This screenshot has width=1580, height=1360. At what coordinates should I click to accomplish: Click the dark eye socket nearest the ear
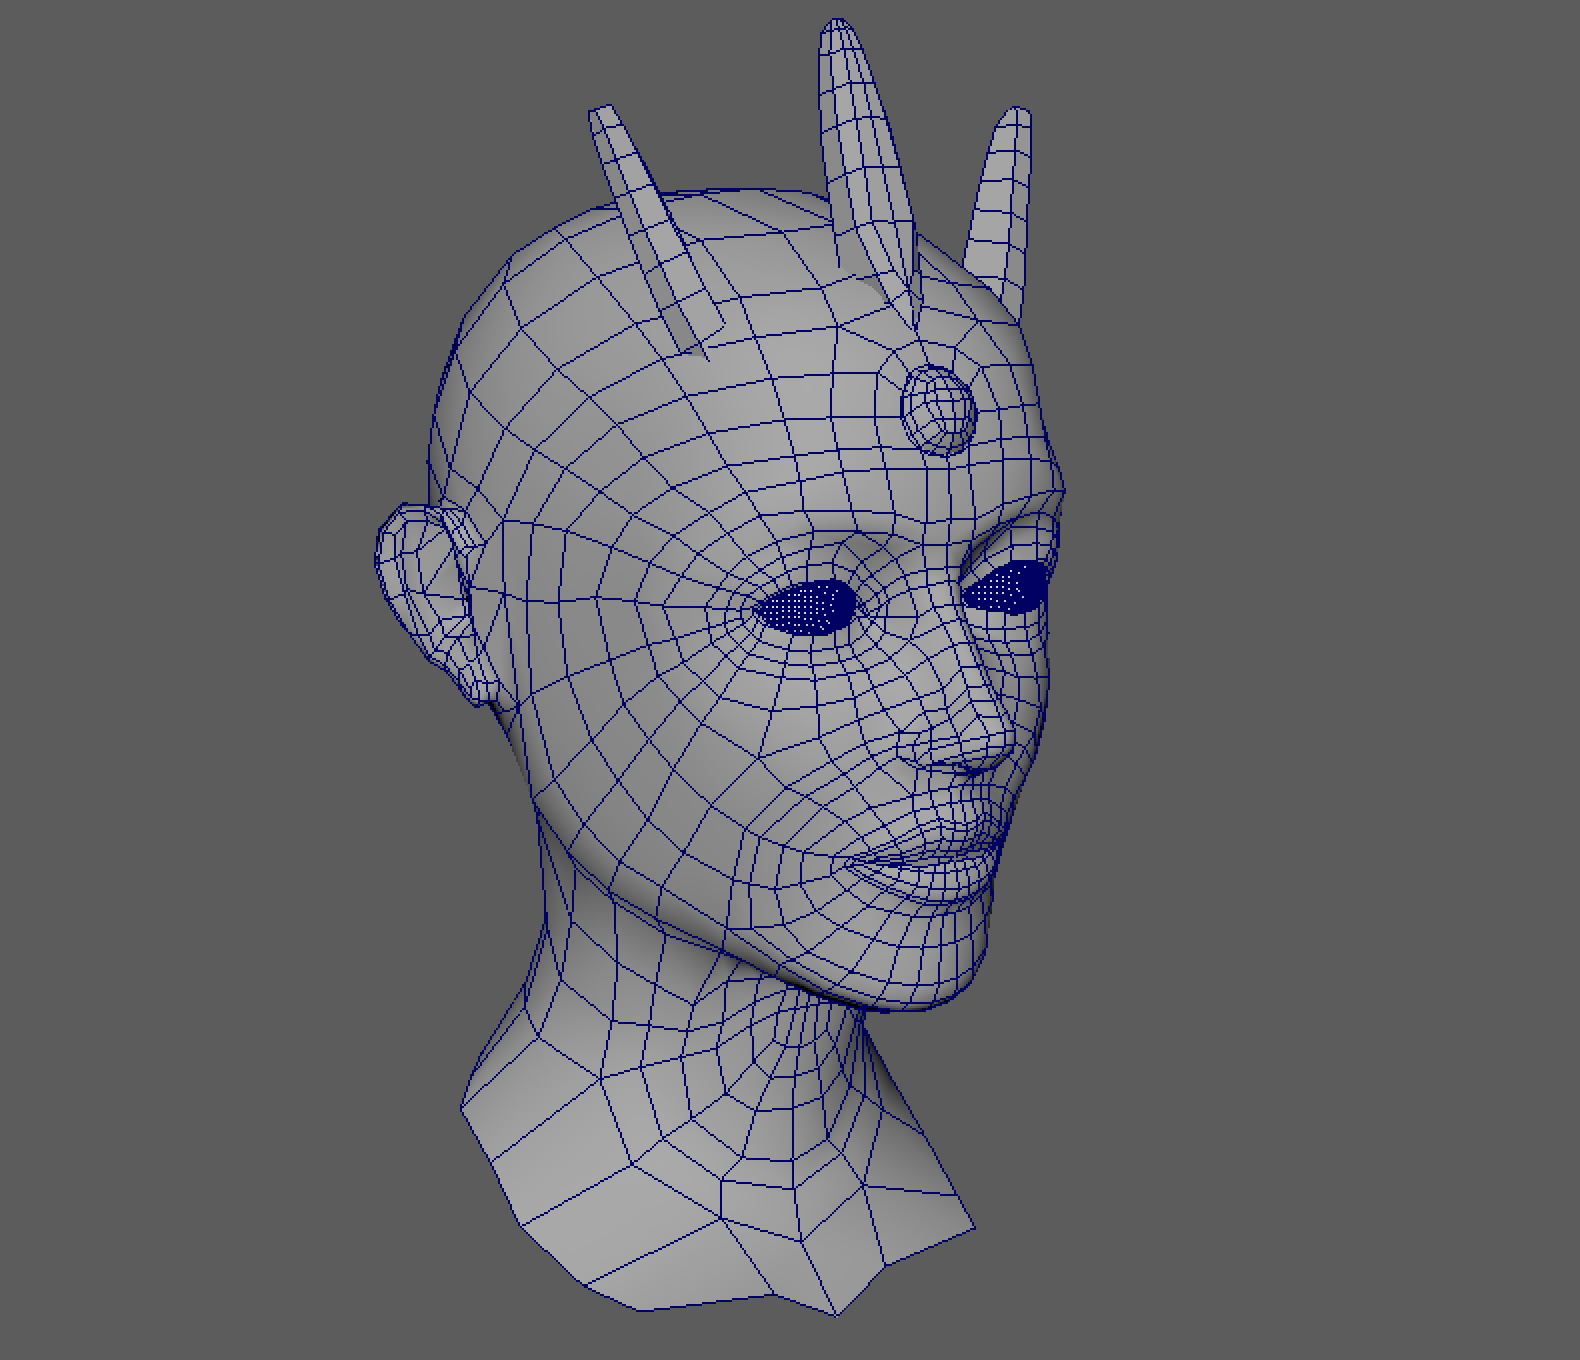806,606
